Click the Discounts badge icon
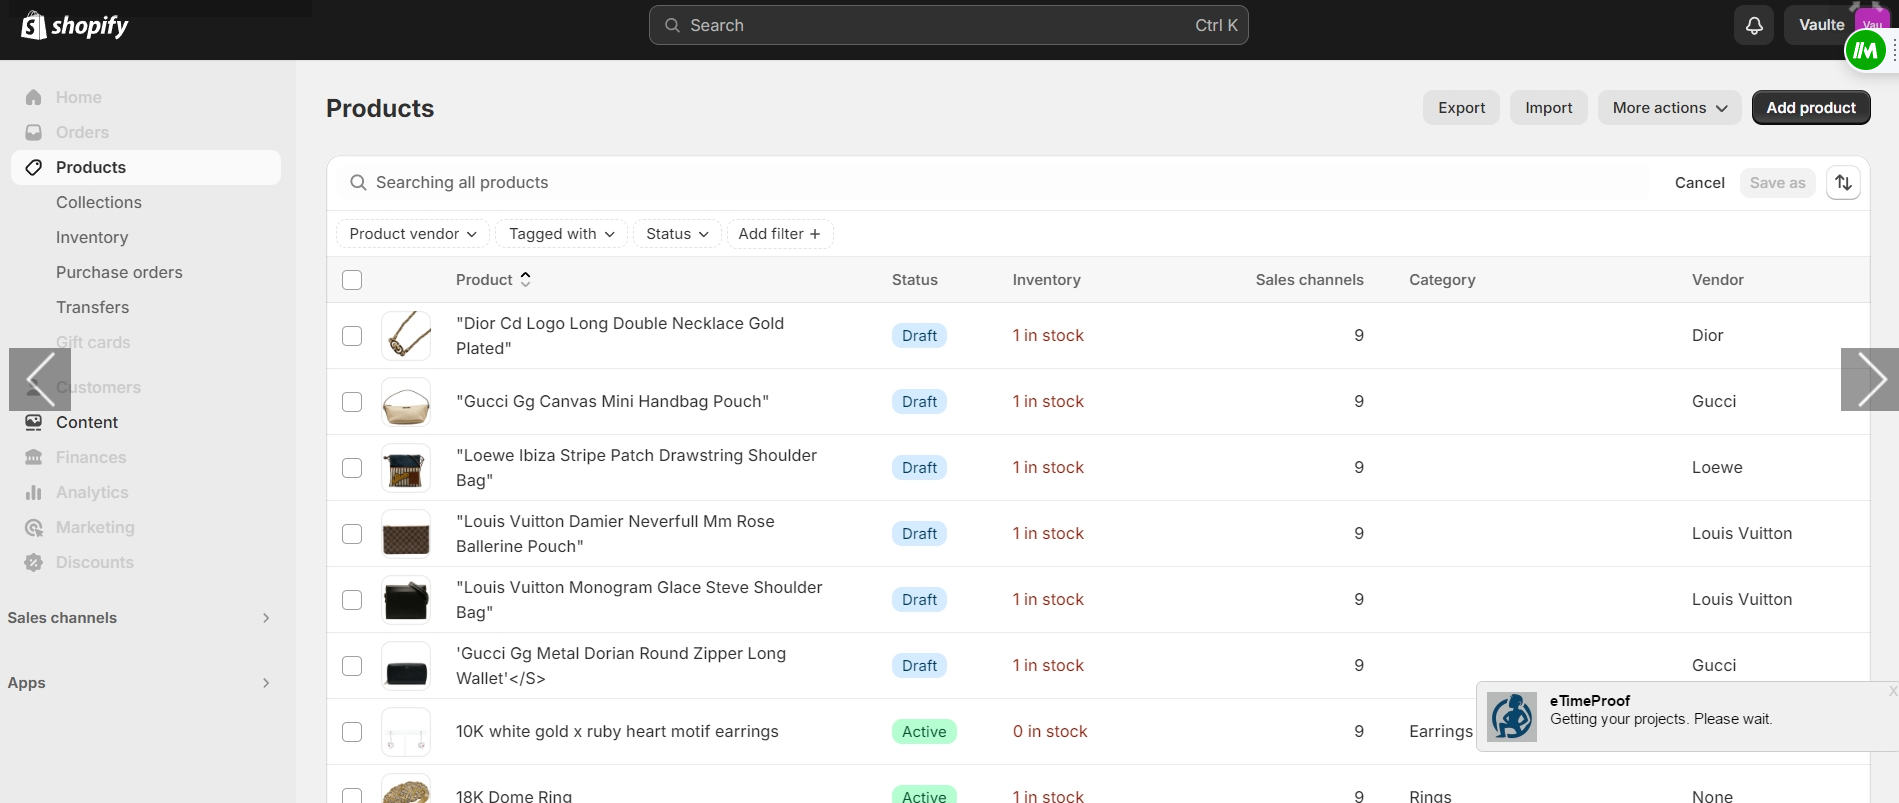The image size is (1899, 803). pyautogui.click(x=34, y=562)
